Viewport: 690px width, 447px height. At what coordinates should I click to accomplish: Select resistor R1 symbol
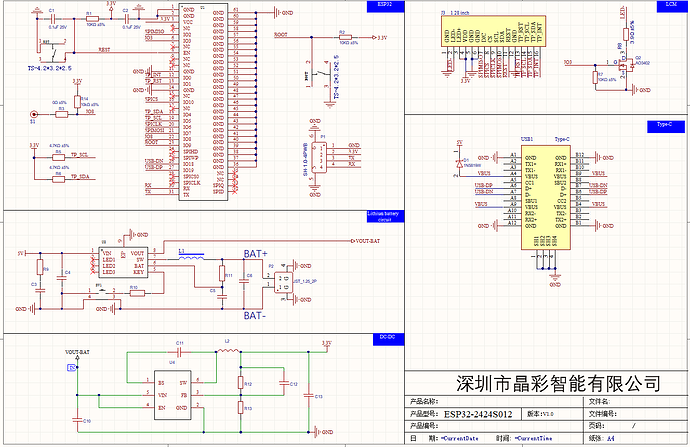(x=92, y=19)
